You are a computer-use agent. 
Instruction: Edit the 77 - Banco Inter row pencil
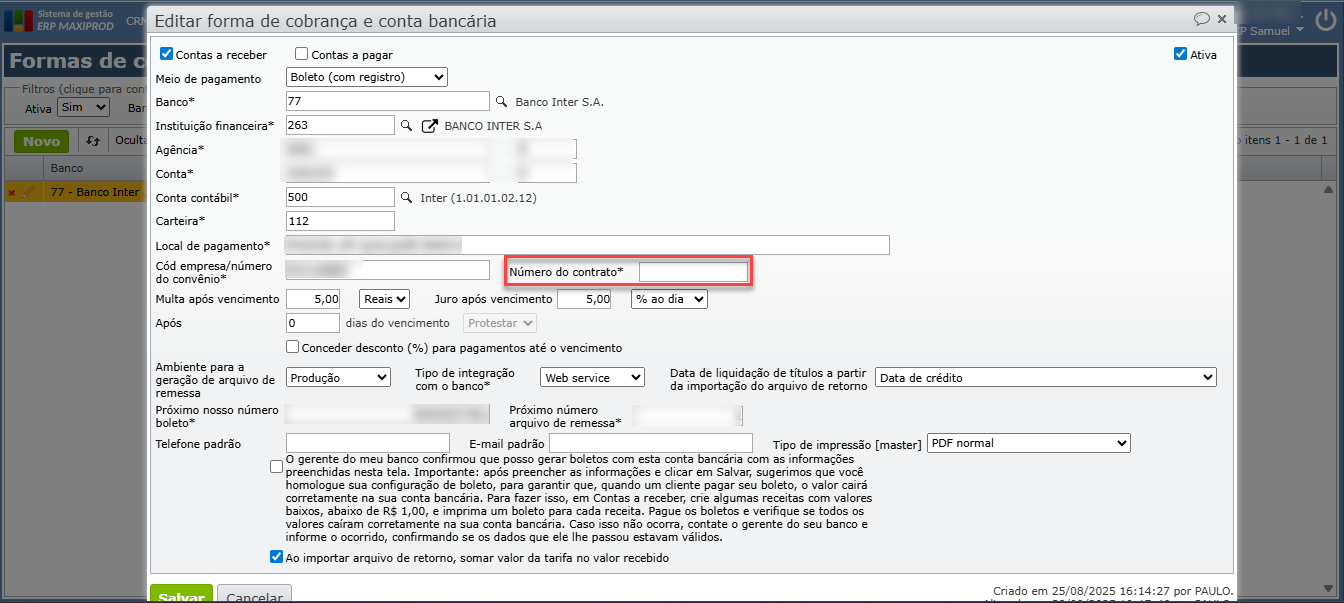[x=28, y=192]
